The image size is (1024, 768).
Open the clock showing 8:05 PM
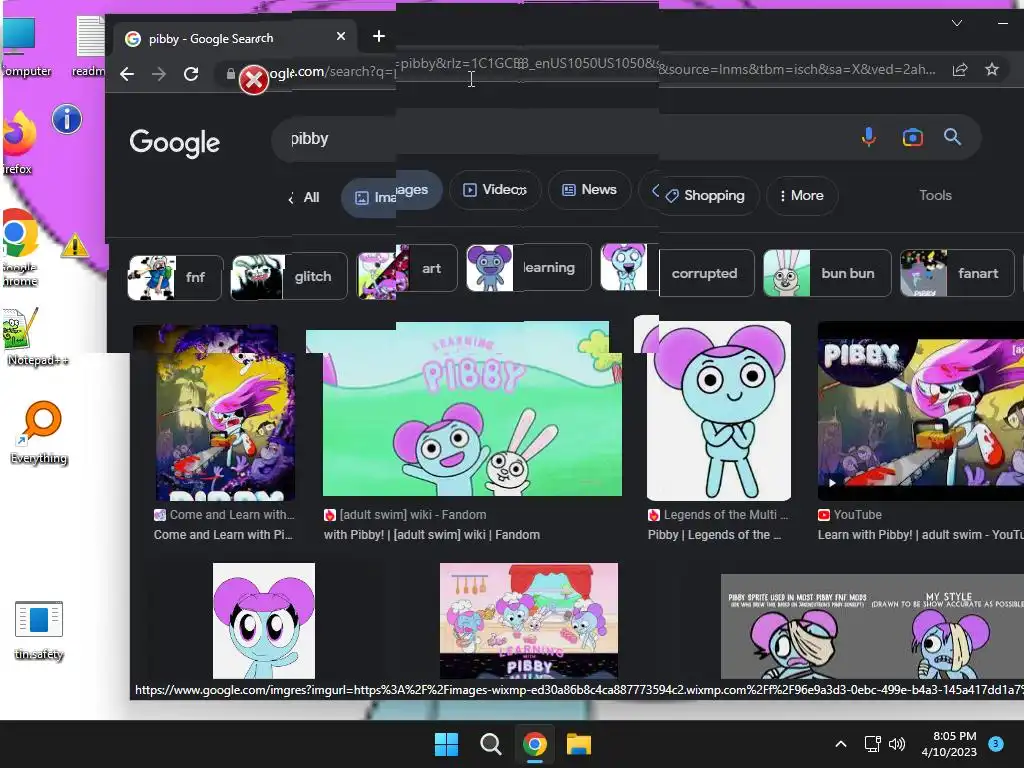(x=950, y=744)
